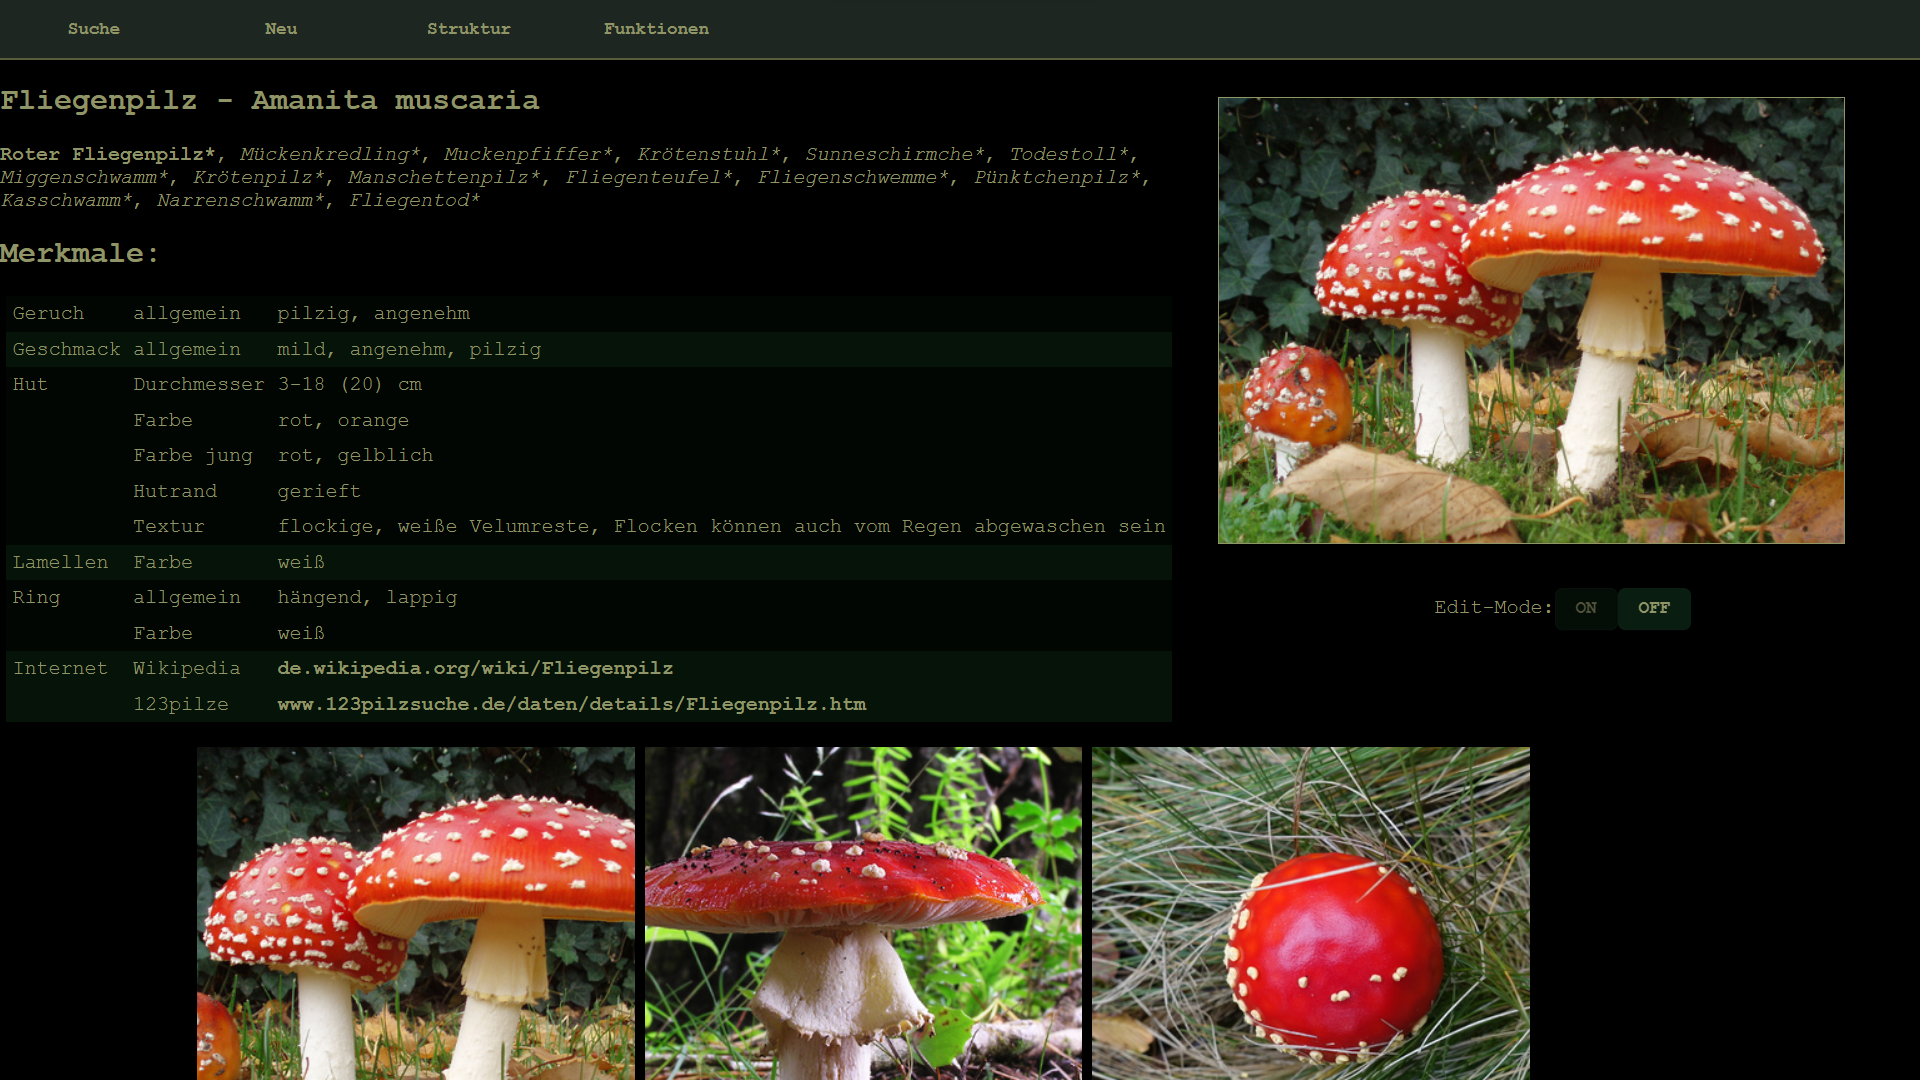Open the first gallery mushroom thumbnail
Image resolution: width=1920 pixels, height=1080 pixels.
click(x=415, y=912)
